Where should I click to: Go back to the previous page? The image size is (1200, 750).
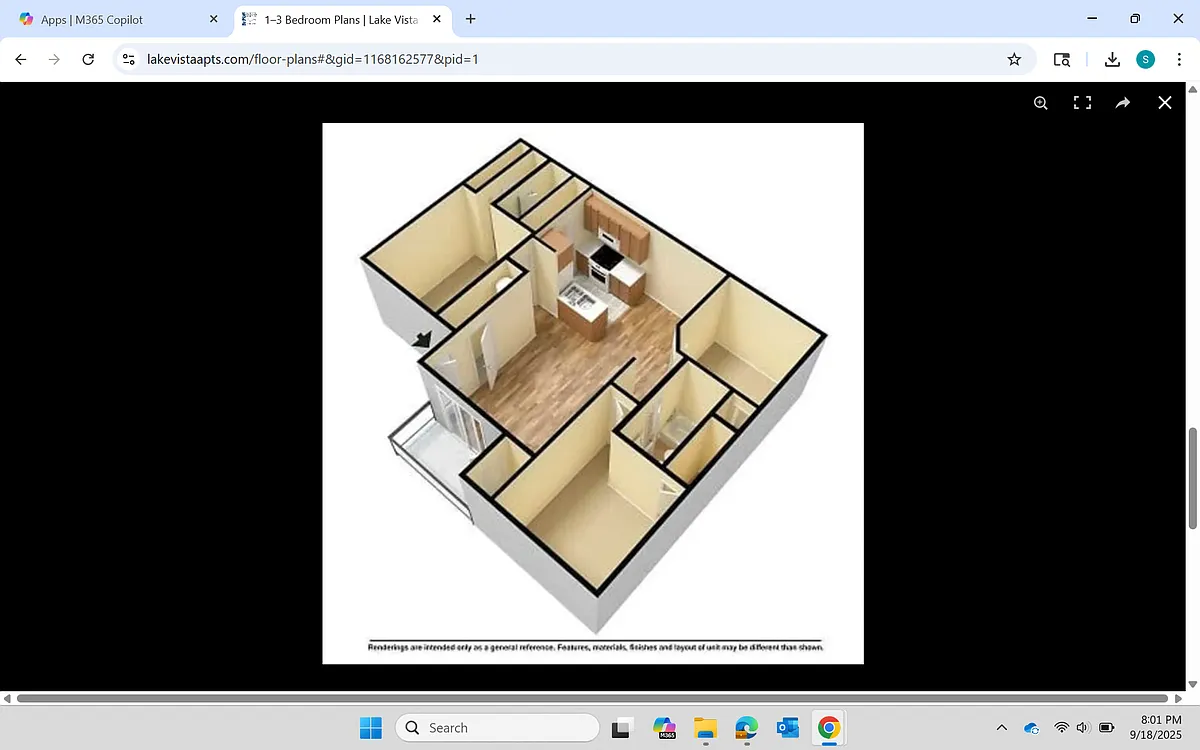[21, 59]
